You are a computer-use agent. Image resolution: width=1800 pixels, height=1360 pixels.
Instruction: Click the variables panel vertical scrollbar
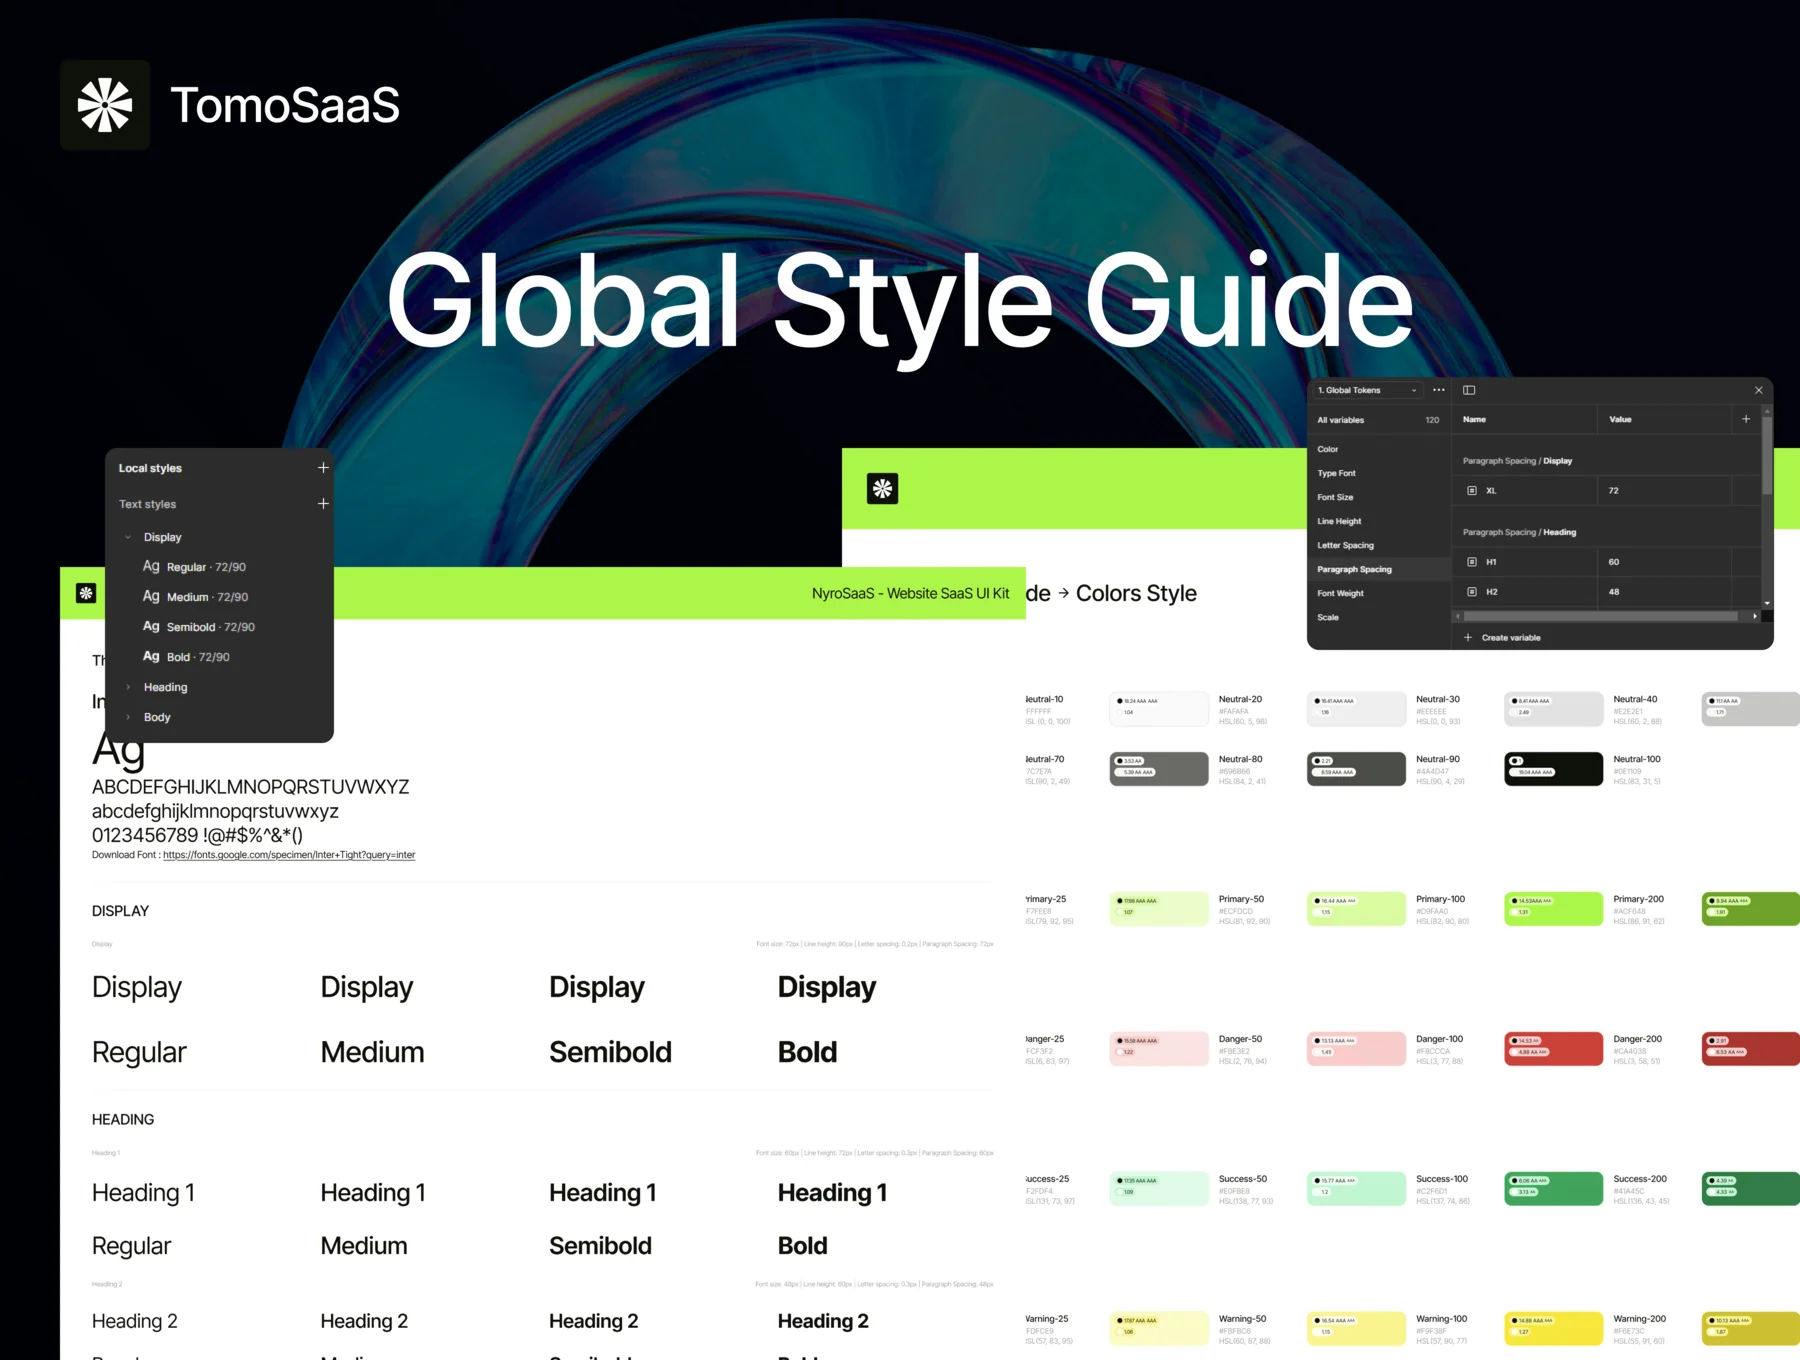click(1767, 455)
